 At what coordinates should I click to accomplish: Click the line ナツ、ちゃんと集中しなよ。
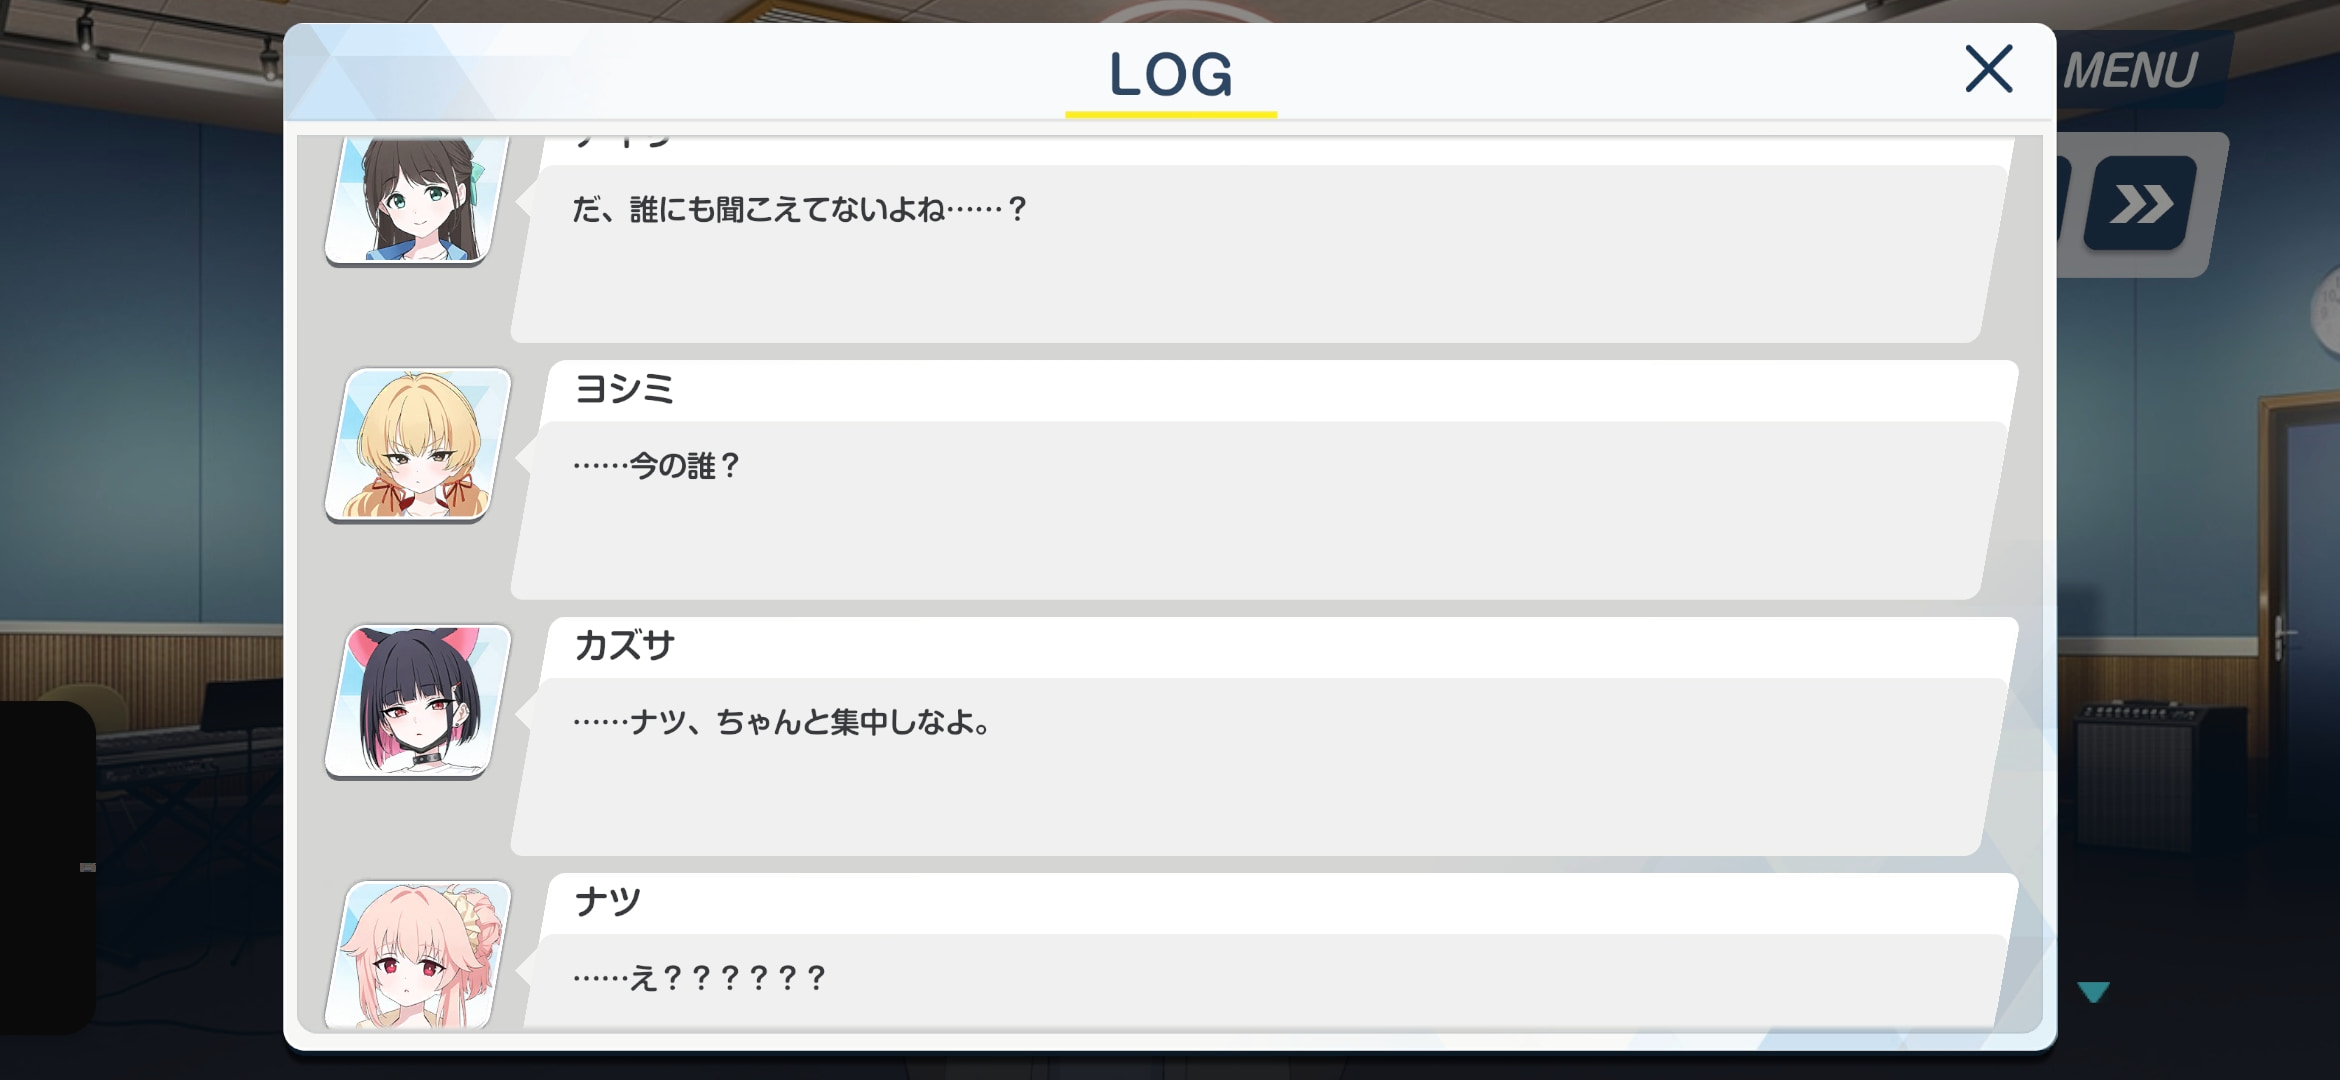811,722
